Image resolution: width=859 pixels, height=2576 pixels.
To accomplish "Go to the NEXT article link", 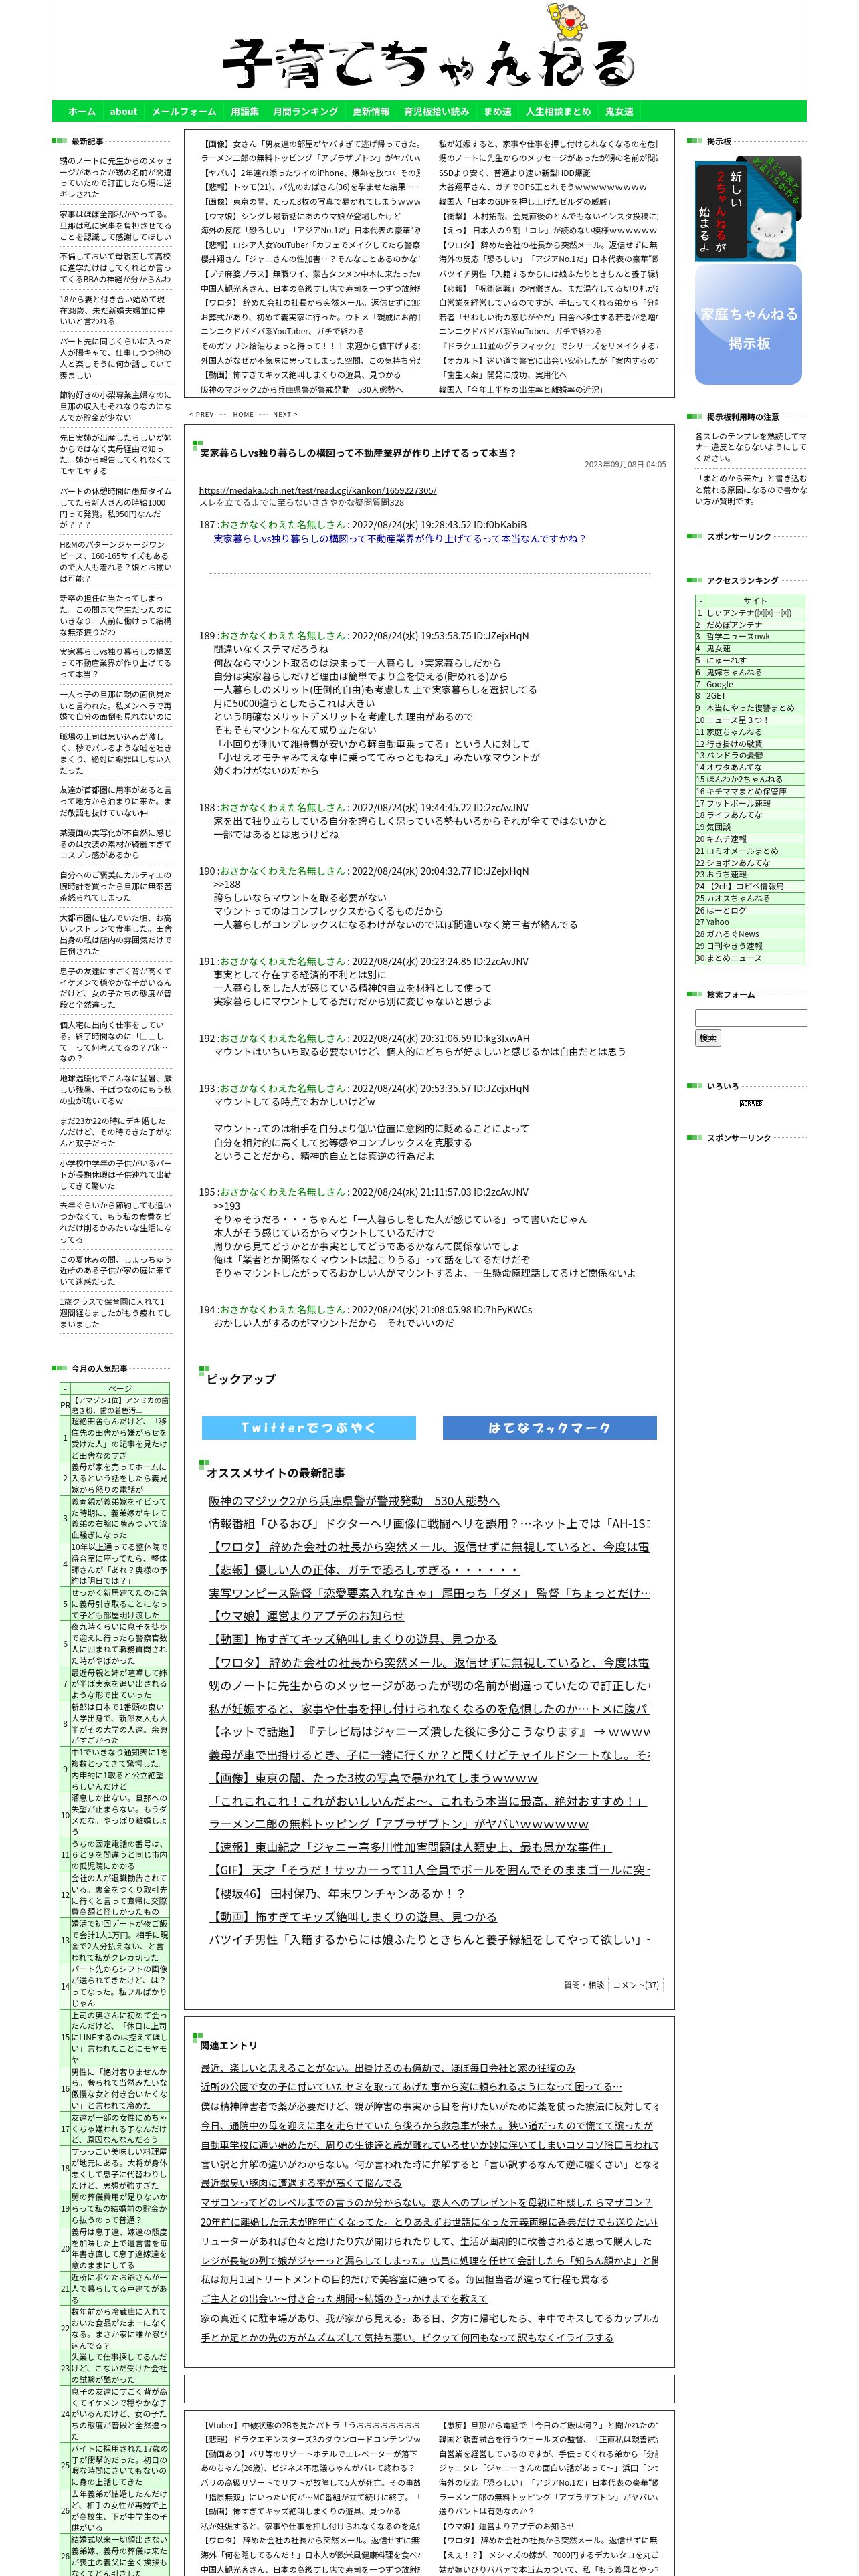I will (284, 414).
